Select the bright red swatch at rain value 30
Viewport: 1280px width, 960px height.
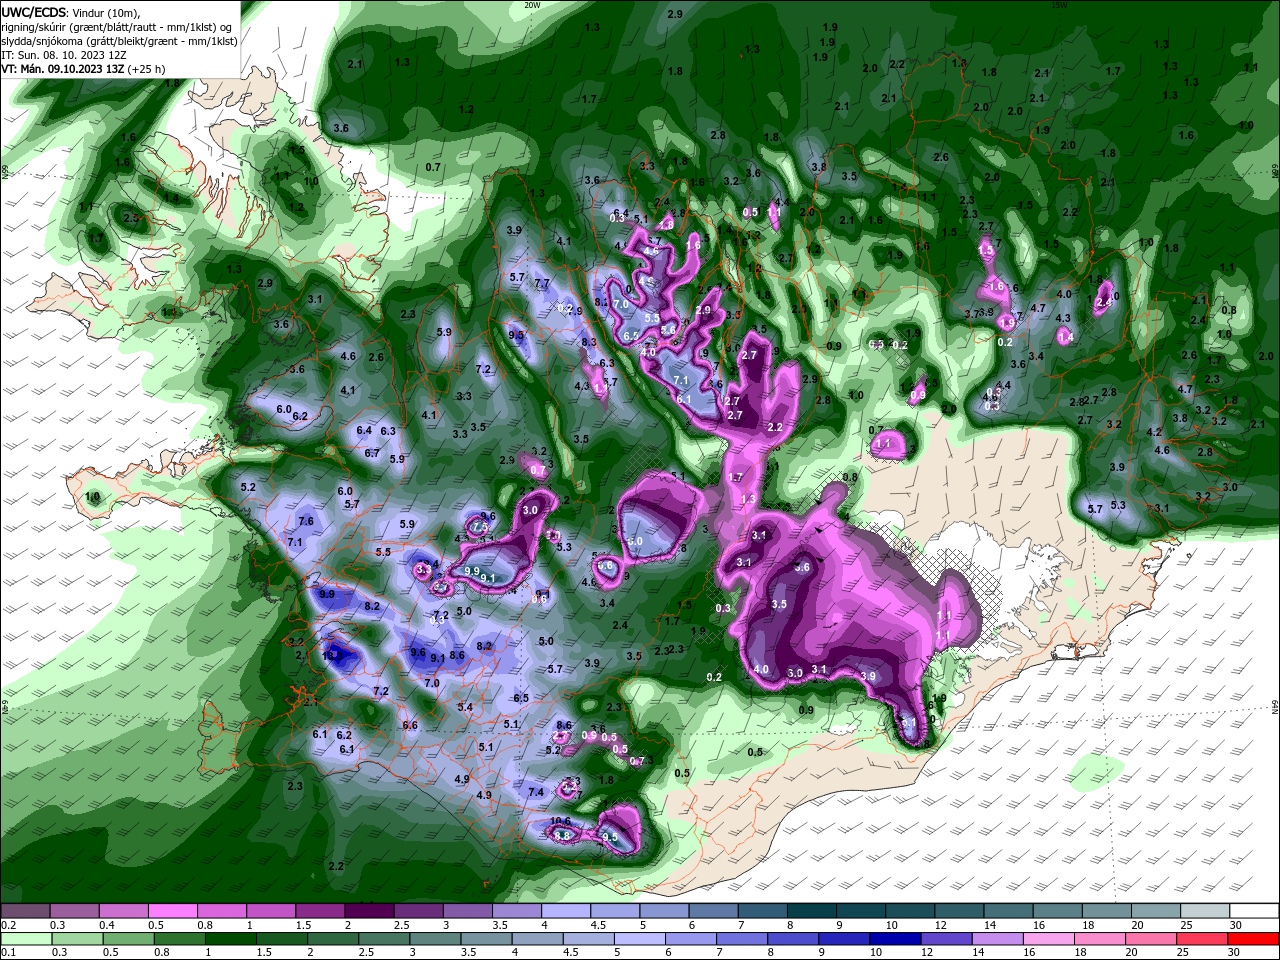(x=1253, y=939)
